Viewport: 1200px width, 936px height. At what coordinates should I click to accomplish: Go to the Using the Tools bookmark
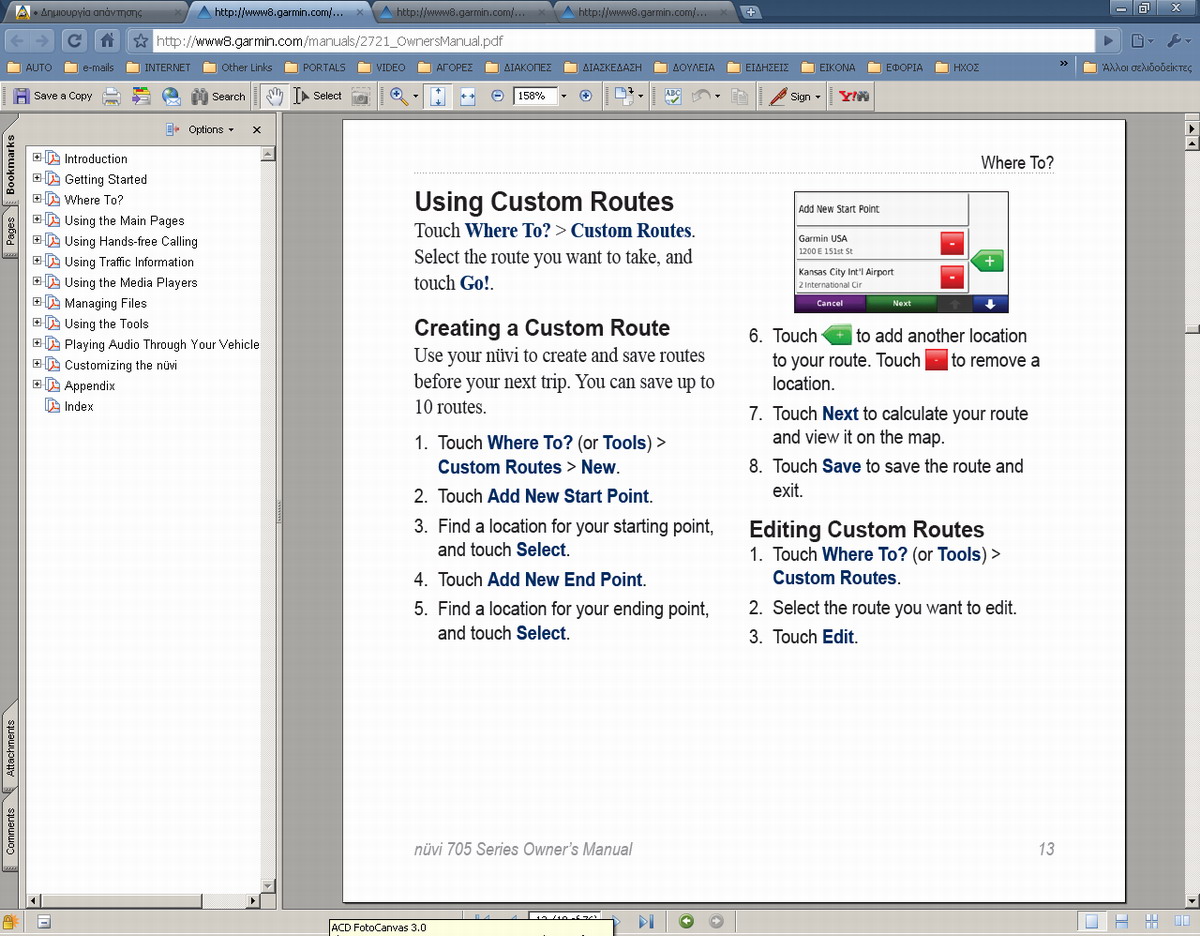(x=106, y=324)
